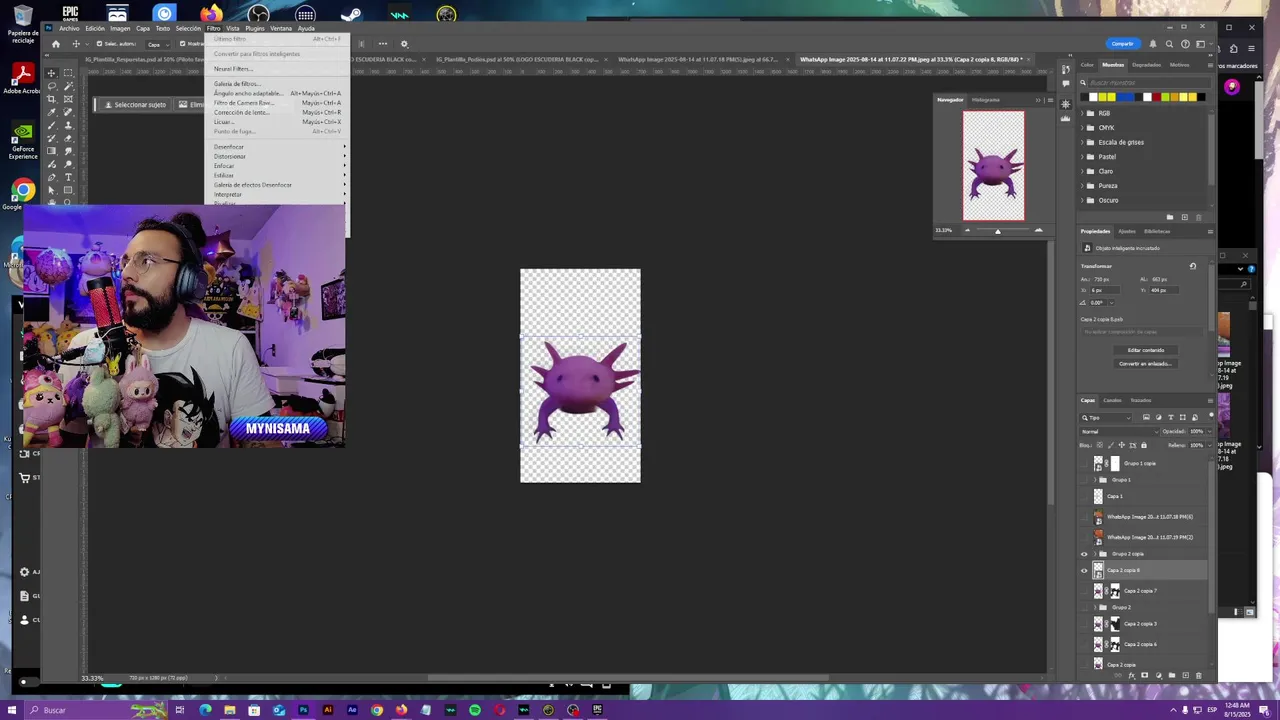Create a new adjustment layer icon
Image resolution: width=1280 pixels, height=720 pixels.
tap(1159, 675)
